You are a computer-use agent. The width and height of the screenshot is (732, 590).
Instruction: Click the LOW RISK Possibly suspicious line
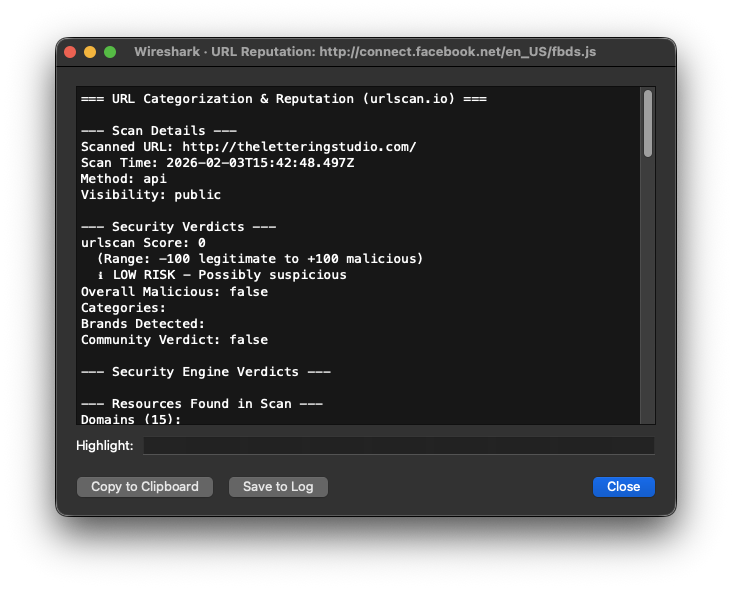[222, 275]
